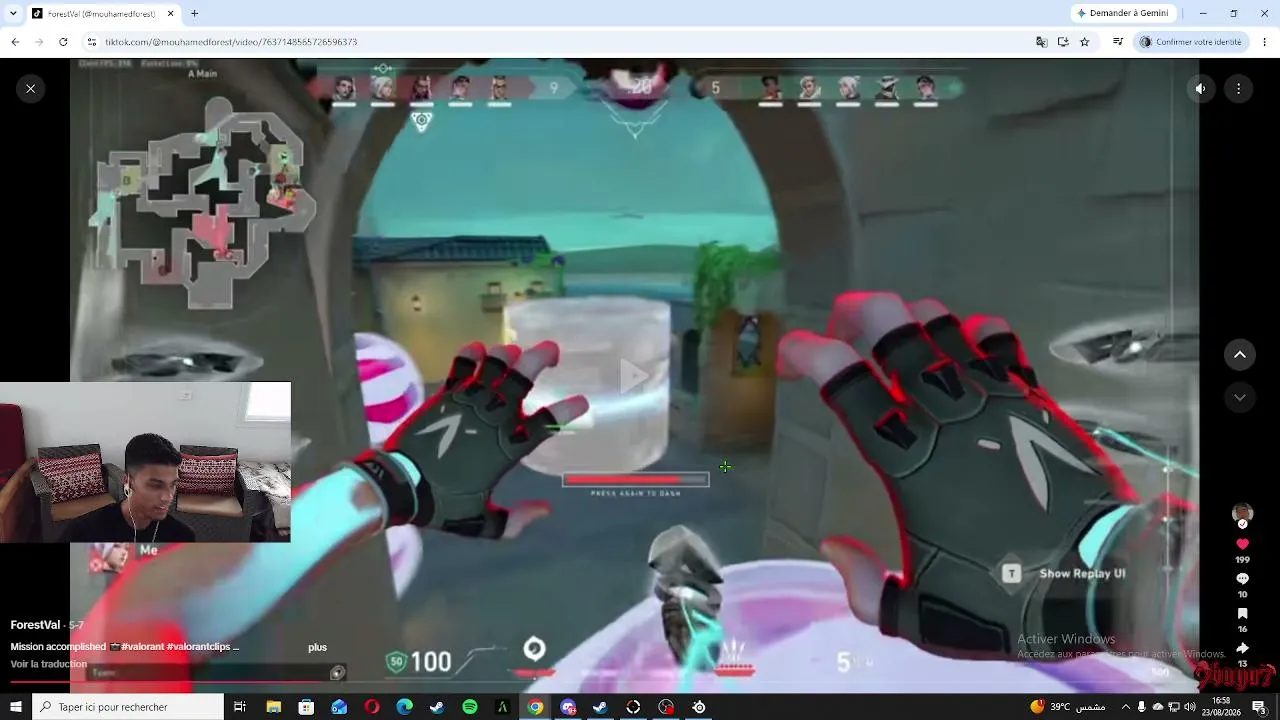The width and height of the screenshot is (1280, 720).
Task: Open the Chrome three-dot menu
Action: pyautogui.click(x=1265, y=42)
